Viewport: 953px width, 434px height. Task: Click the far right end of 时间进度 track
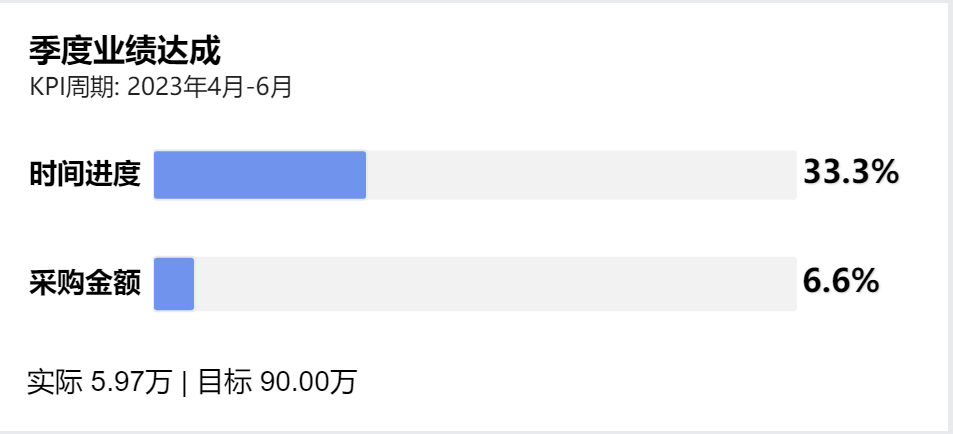tap(793, 174)
